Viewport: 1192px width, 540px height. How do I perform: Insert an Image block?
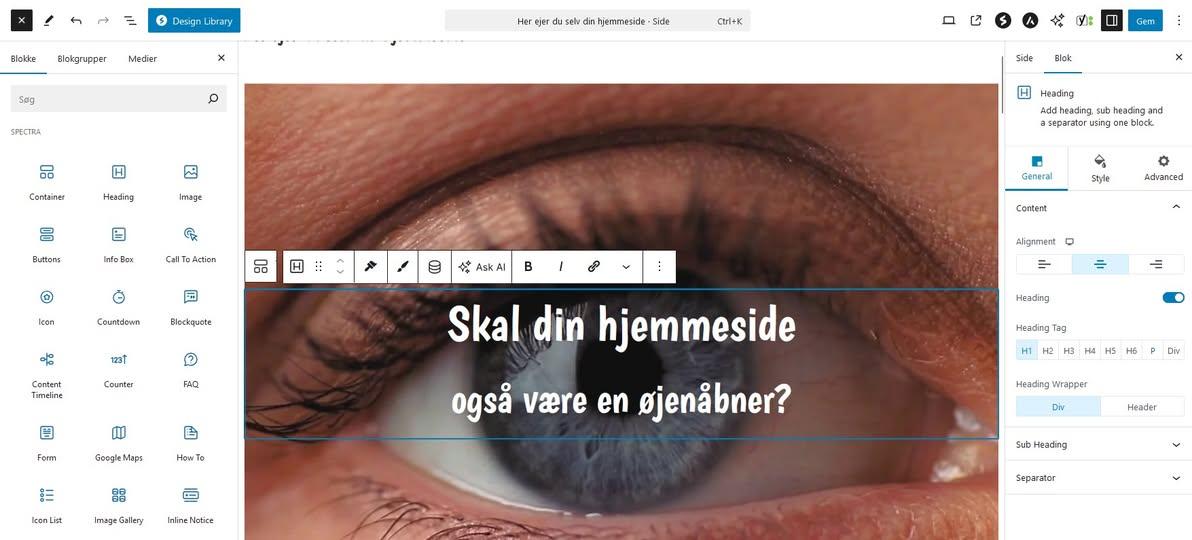pyautogui.click(x=191, y=182)
